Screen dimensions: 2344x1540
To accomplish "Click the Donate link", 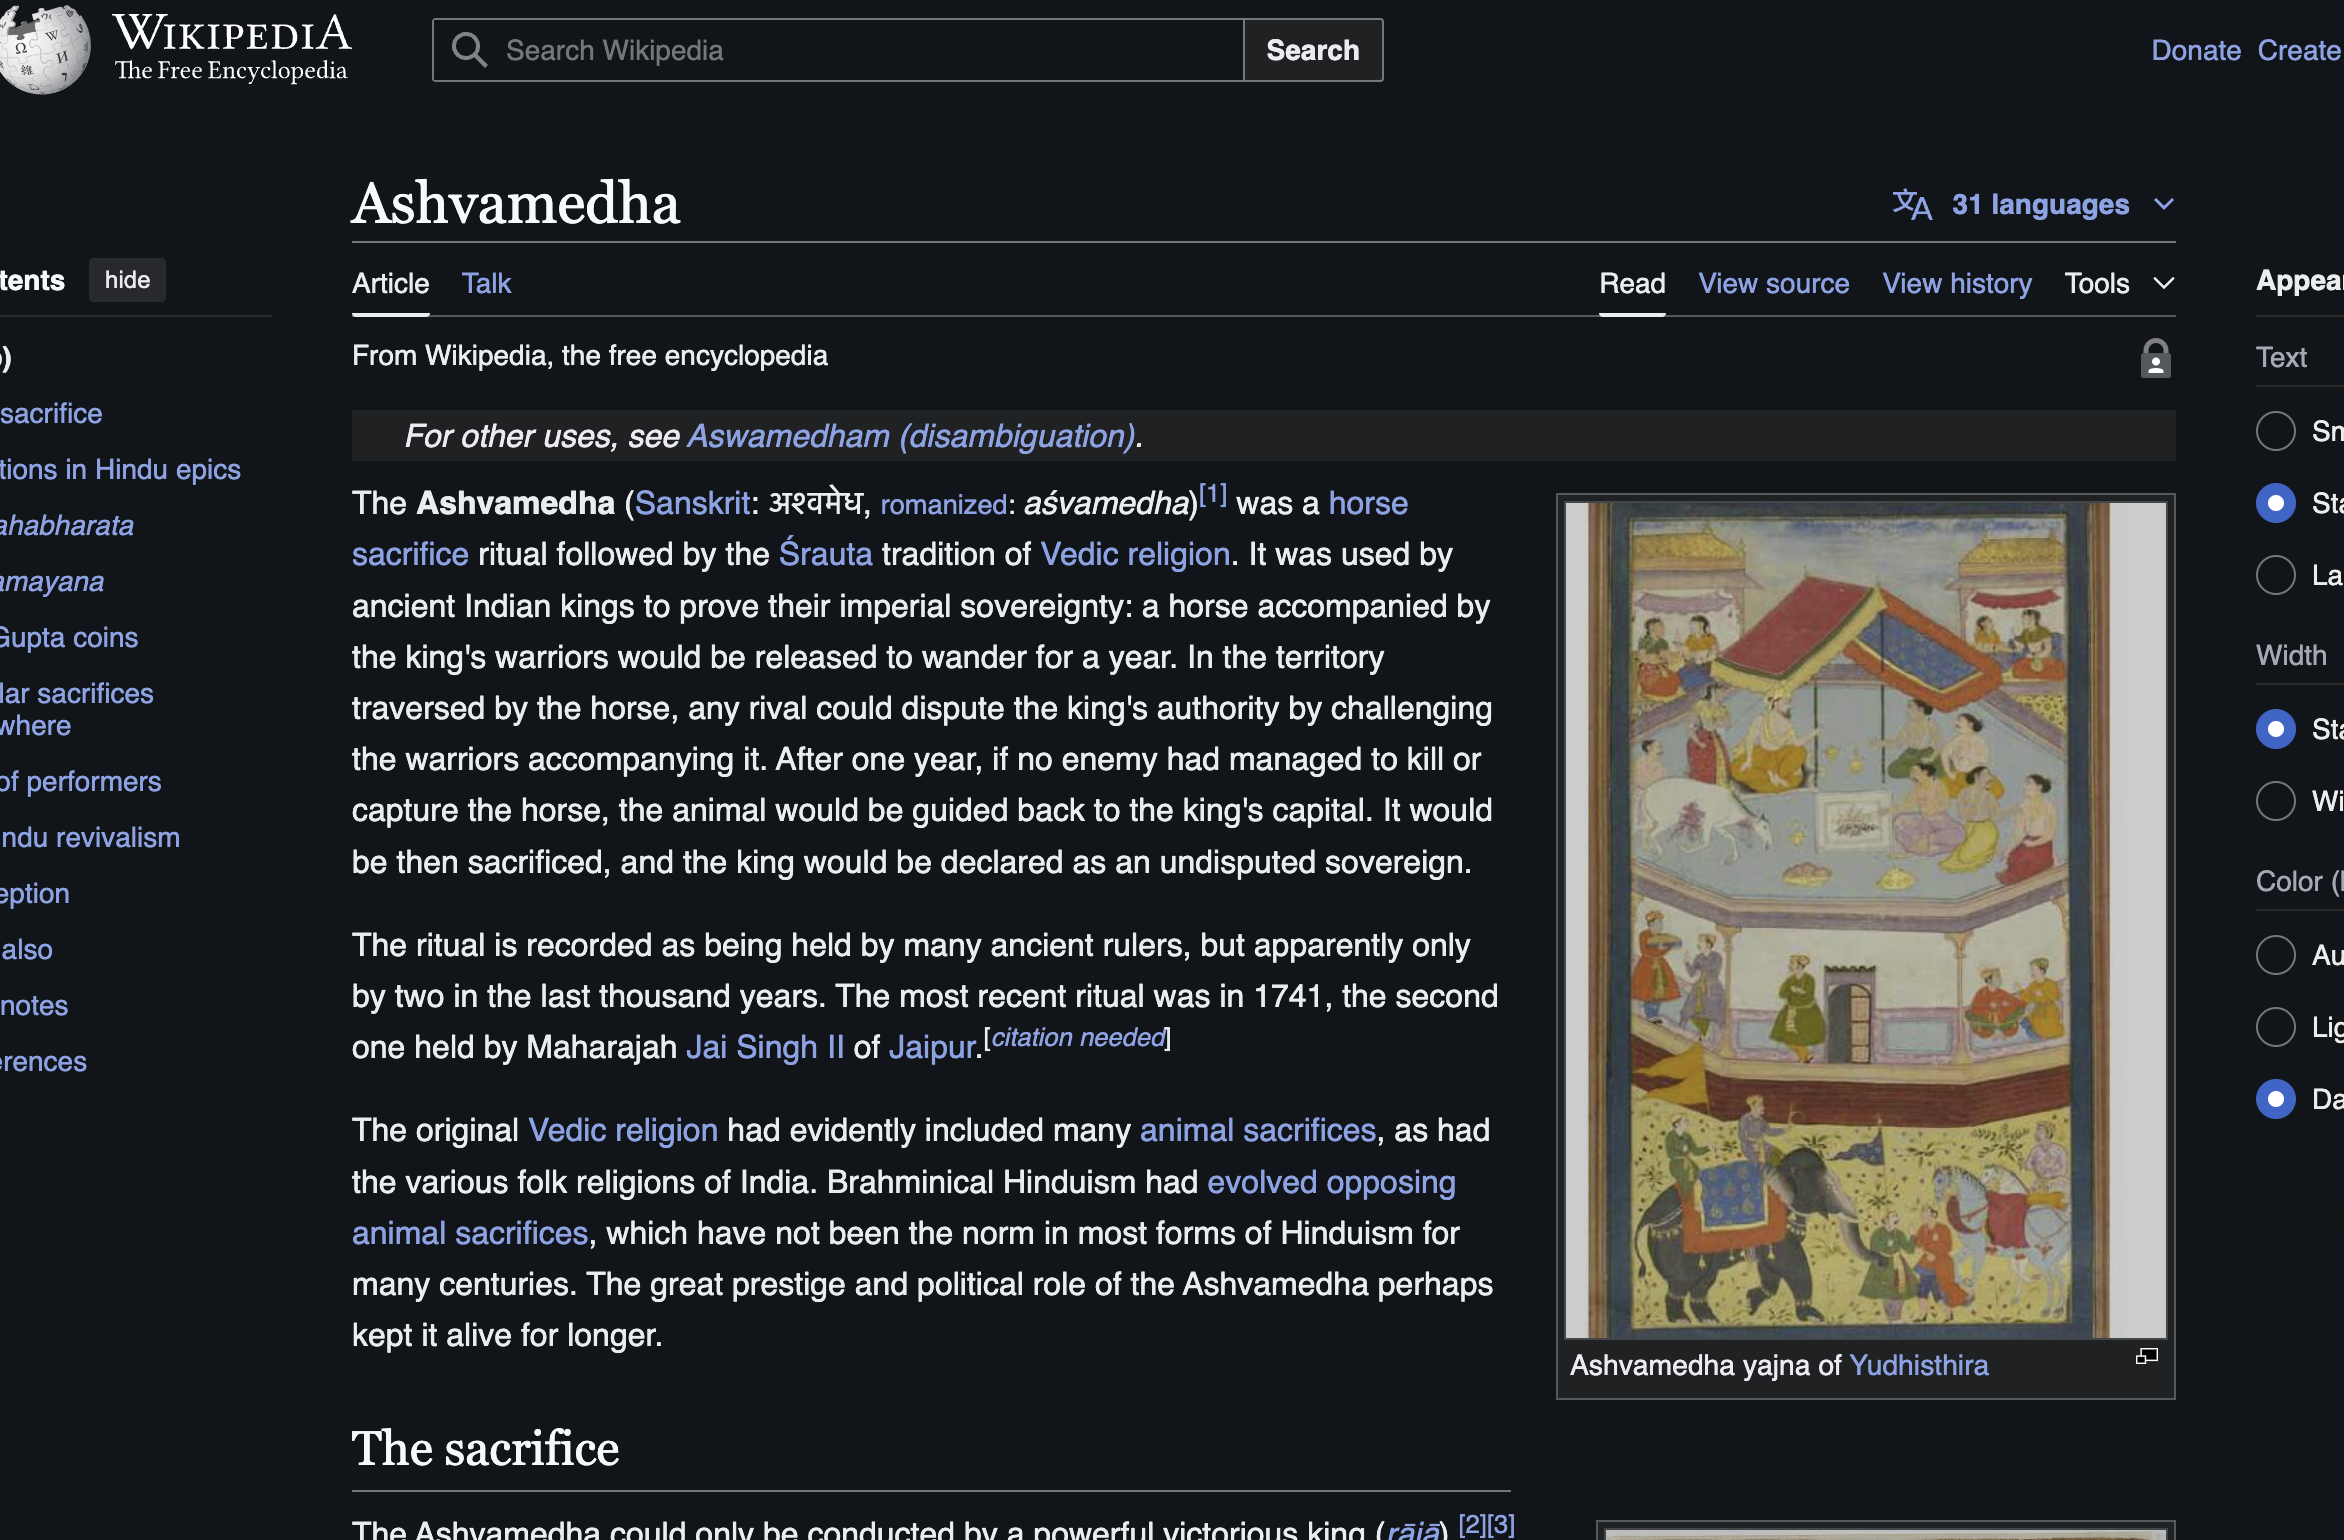I will (2195, 50).
